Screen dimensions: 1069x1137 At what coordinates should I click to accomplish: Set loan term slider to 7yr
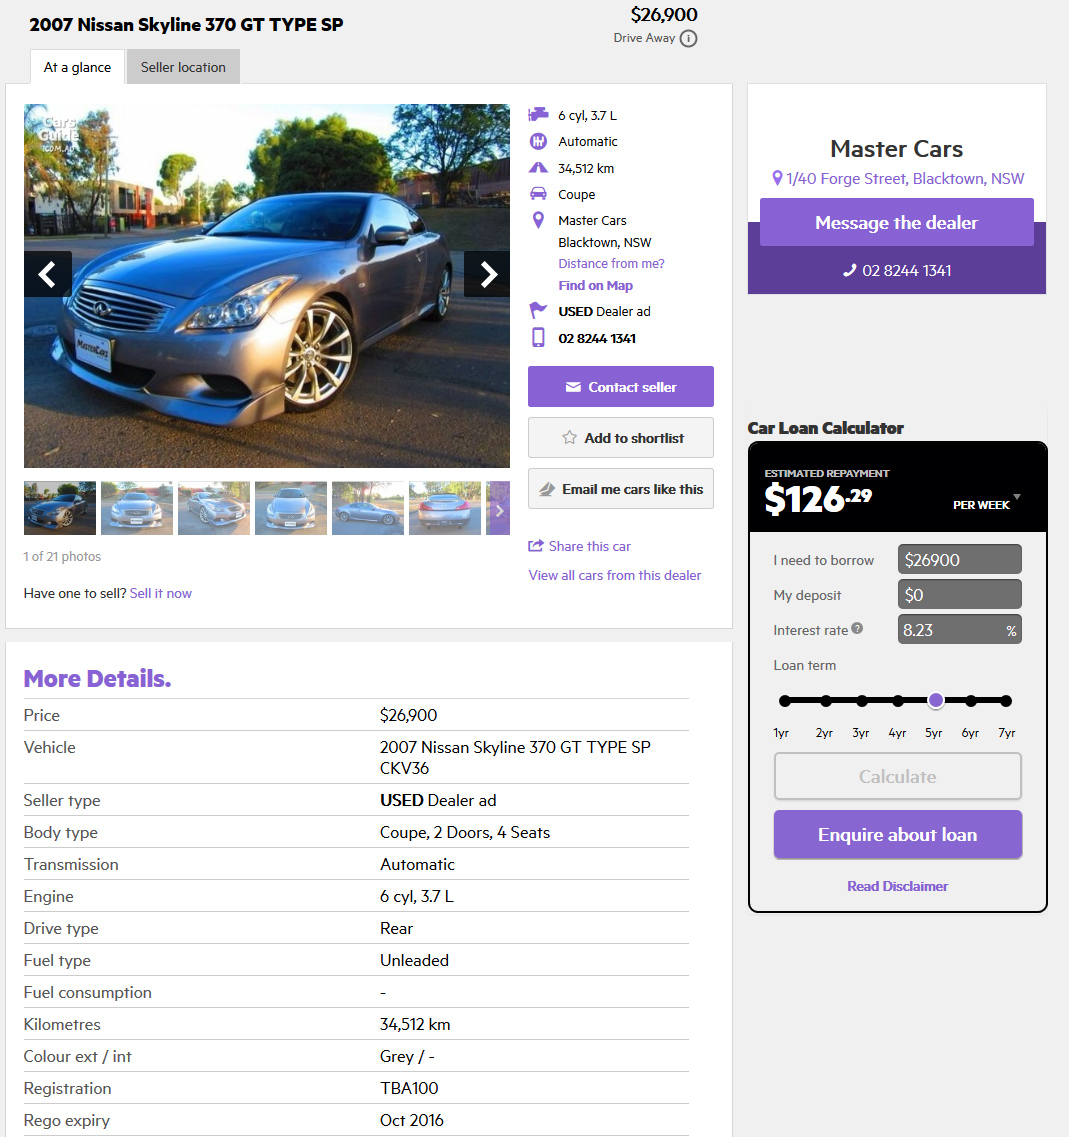[x=1005, y=700]
